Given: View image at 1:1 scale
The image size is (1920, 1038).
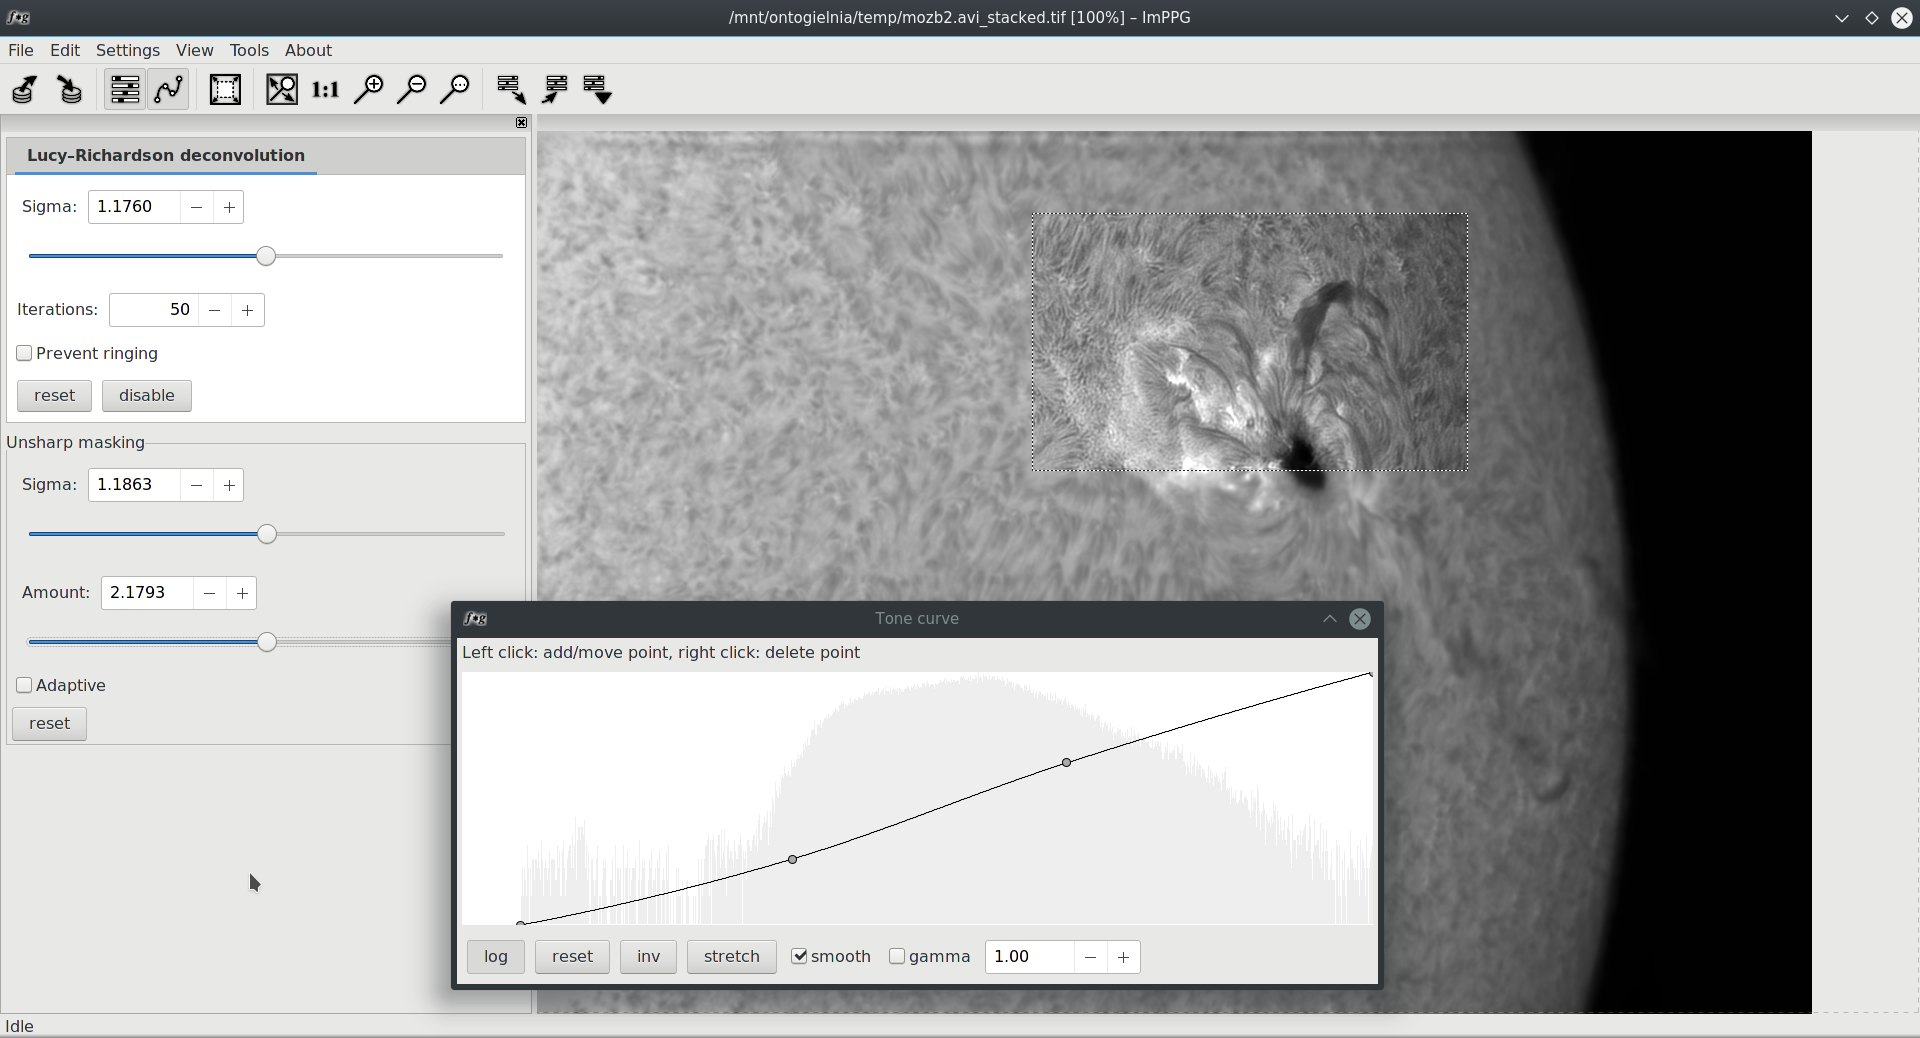Looking at the screenshot, I should click(324, 89).
